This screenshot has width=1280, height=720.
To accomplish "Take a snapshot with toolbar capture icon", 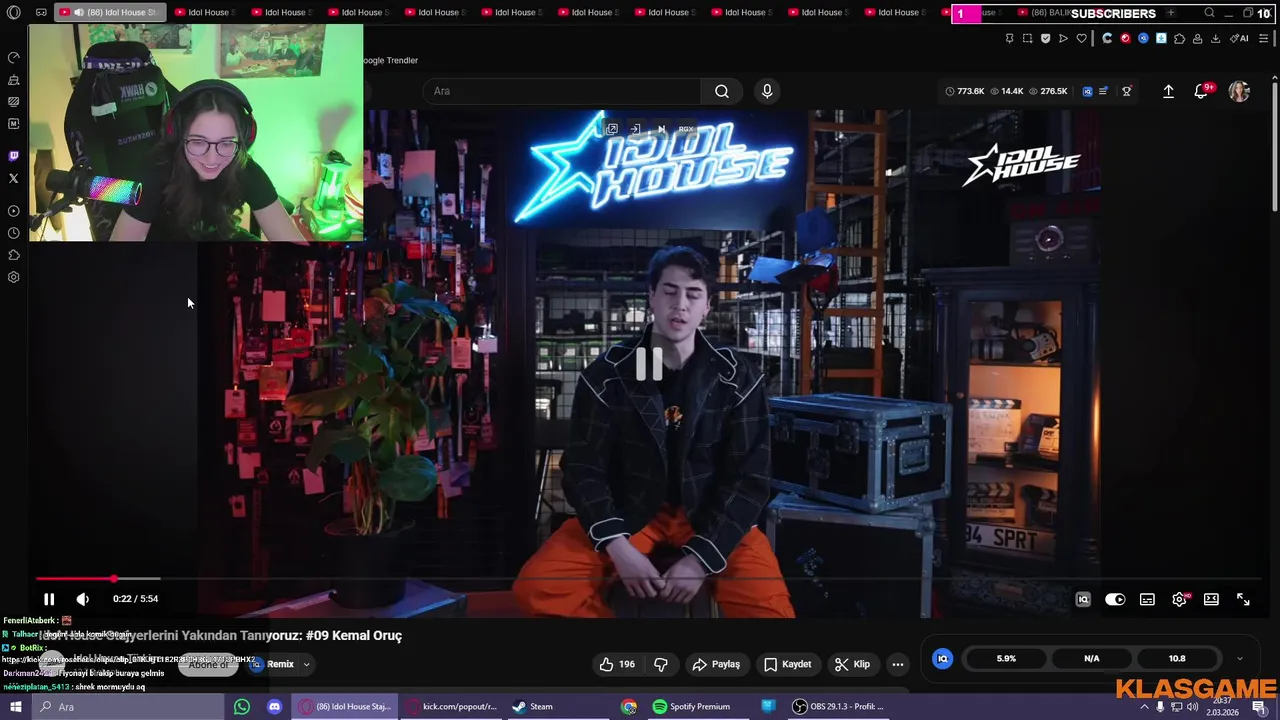I will coord(1027,39).
